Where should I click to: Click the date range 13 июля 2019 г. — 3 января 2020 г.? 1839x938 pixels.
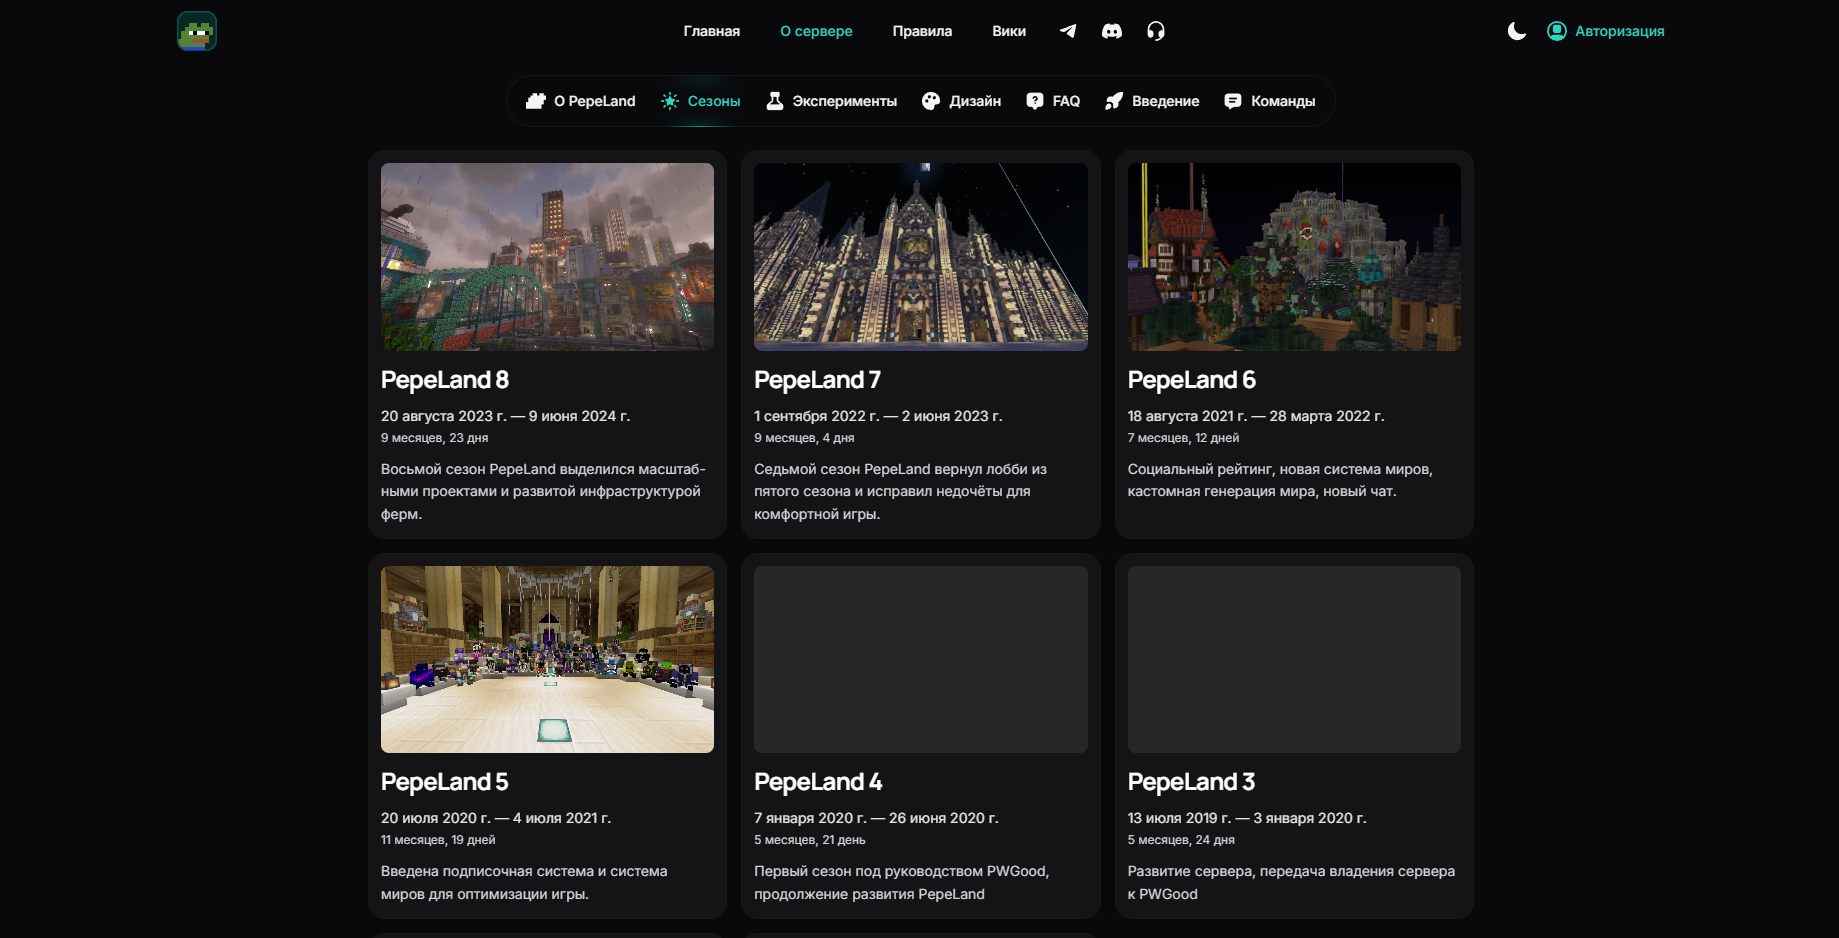tap(1247, 818)
